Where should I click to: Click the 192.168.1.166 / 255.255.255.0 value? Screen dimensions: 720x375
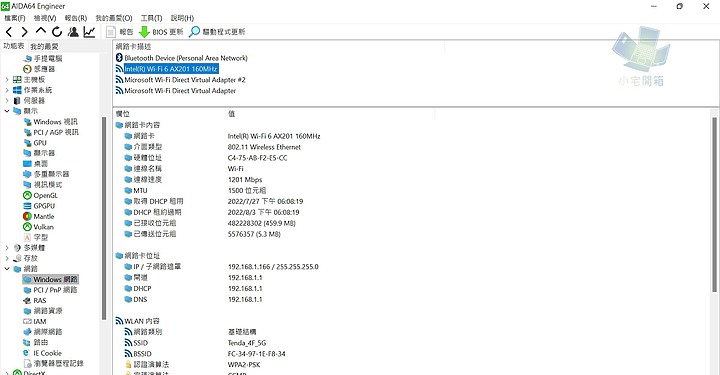pos(273,267)
